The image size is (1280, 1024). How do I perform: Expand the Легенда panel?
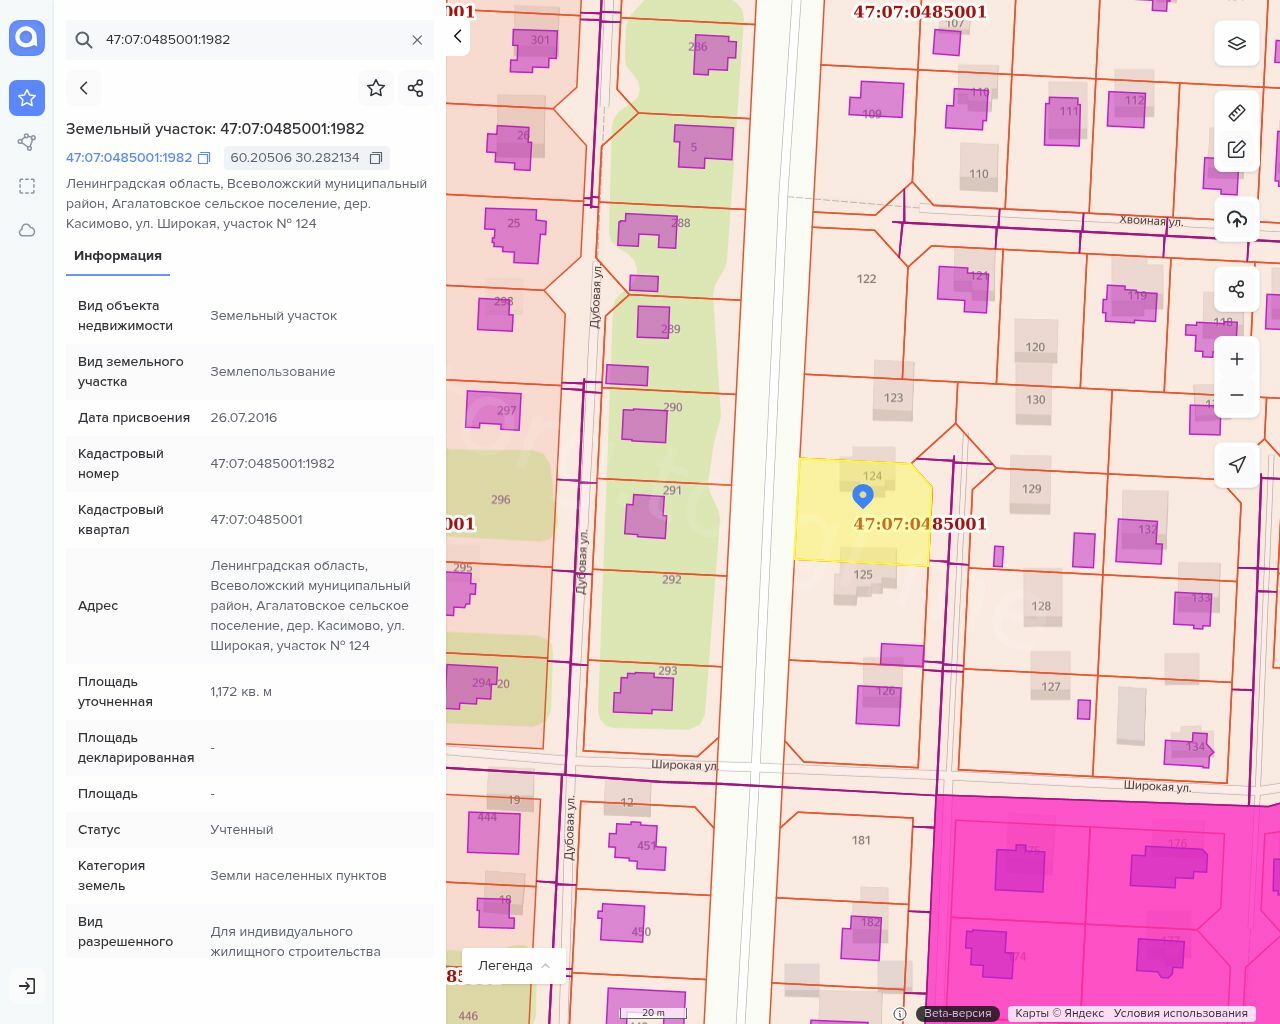point(514,965)
